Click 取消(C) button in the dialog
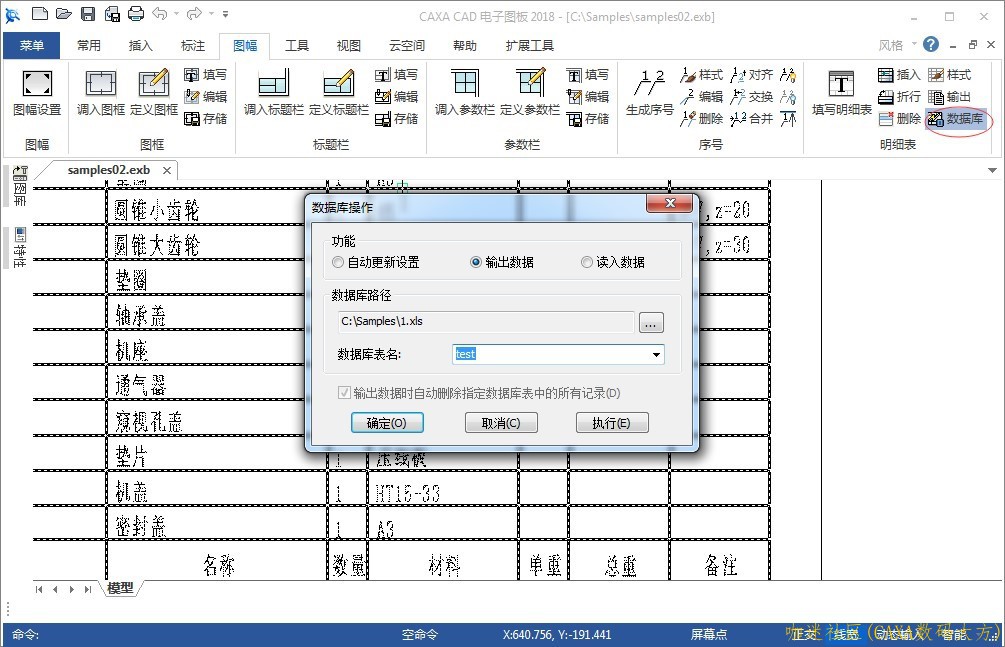This screenshot has height=647, width=1005. (x=501, y=423)
